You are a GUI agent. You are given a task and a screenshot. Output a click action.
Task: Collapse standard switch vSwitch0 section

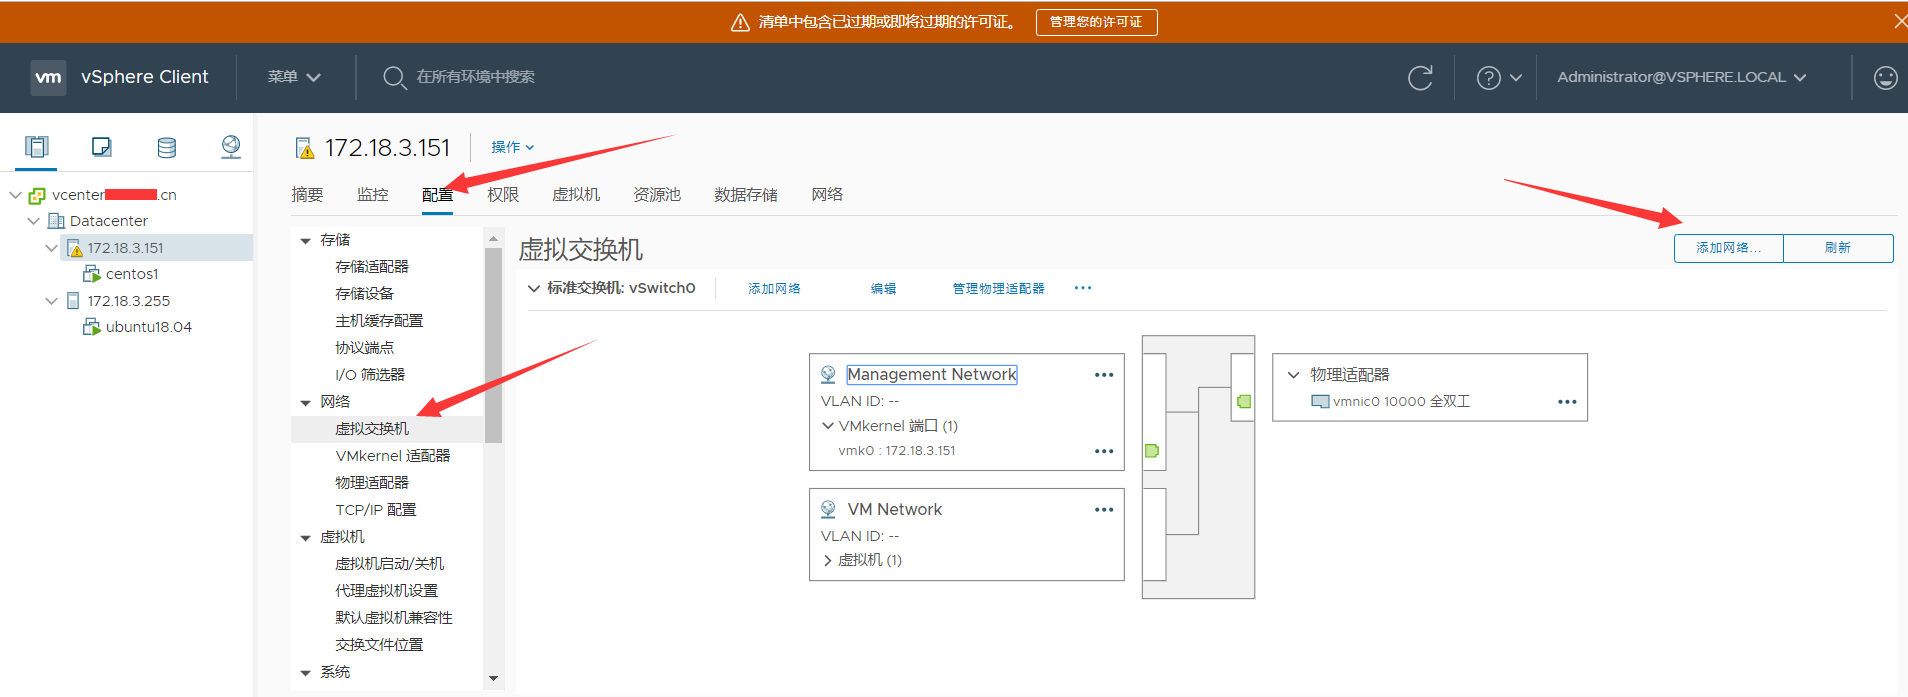point(533,288)
